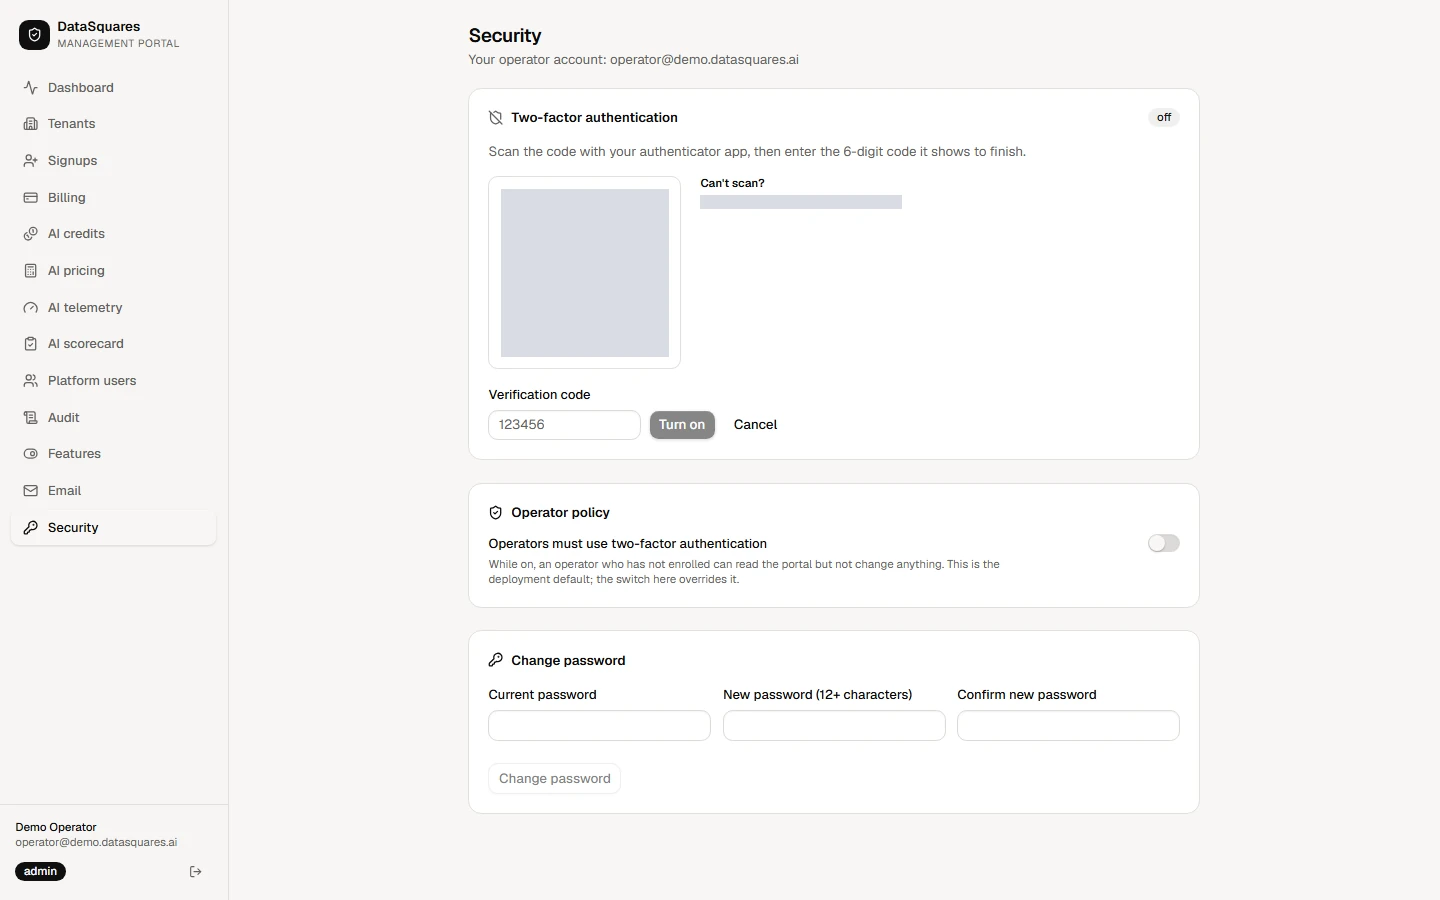Click the AI scorecard clipboard icon

click(31, 344)
